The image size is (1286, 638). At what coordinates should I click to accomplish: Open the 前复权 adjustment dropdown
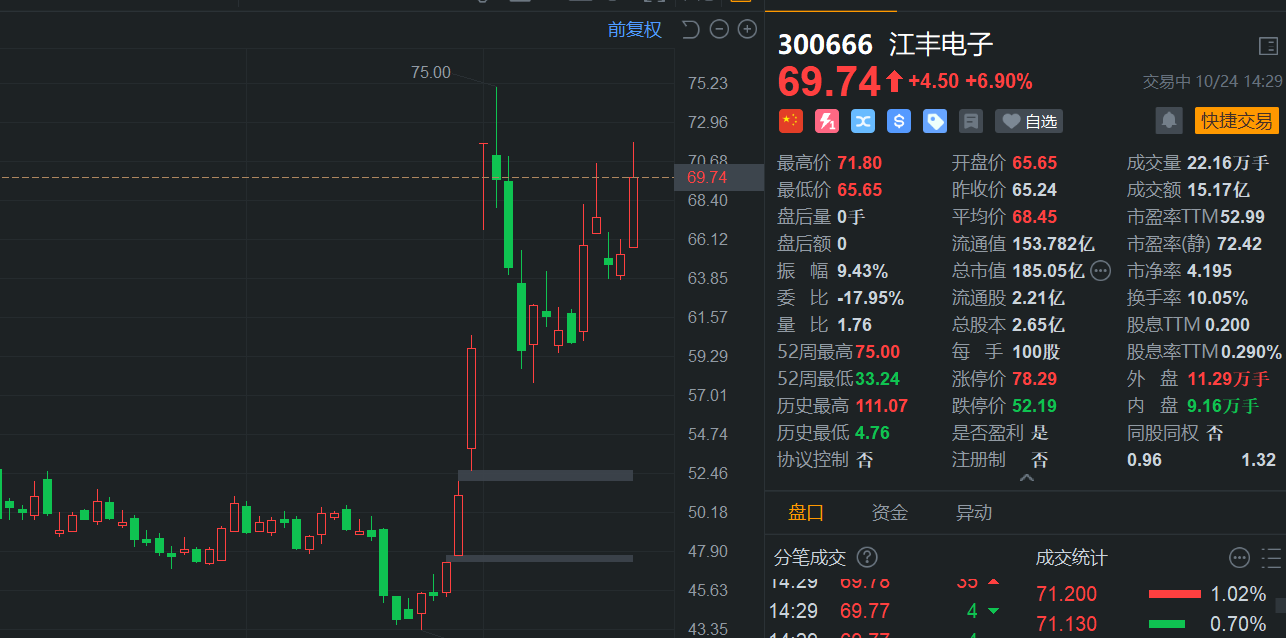pos(635,29)
